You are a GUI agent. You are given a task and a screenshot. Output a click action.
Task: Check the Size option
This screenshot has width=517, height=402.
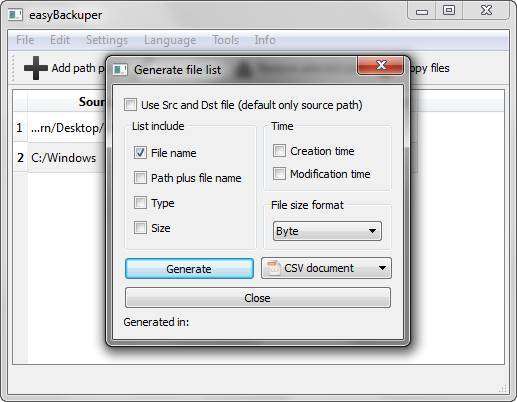click(x=140, y=228)
